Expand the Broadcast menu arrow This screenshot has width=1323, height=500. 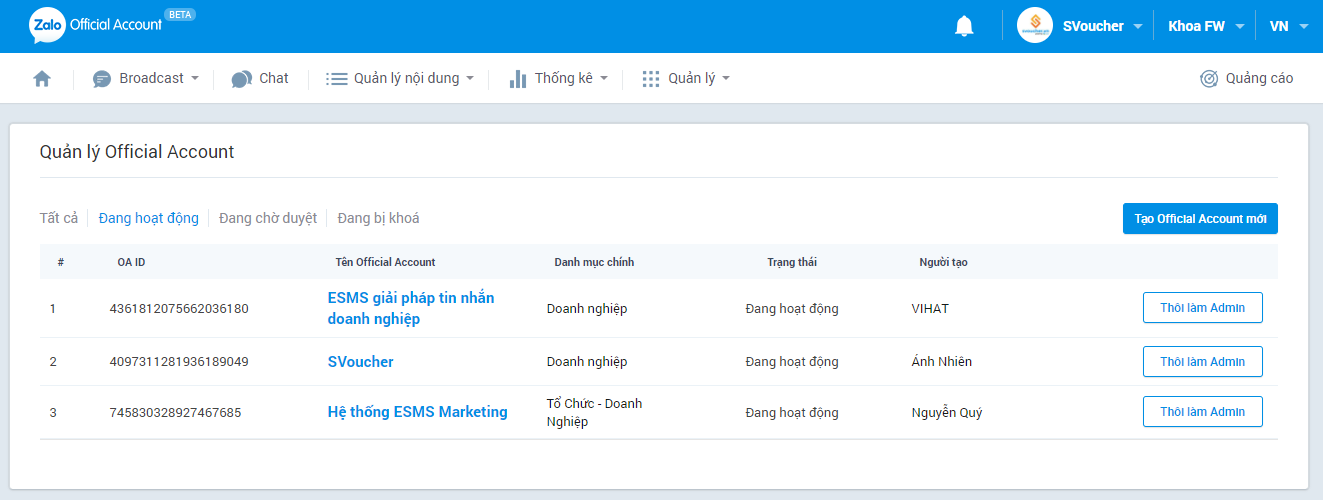point(195,79)
